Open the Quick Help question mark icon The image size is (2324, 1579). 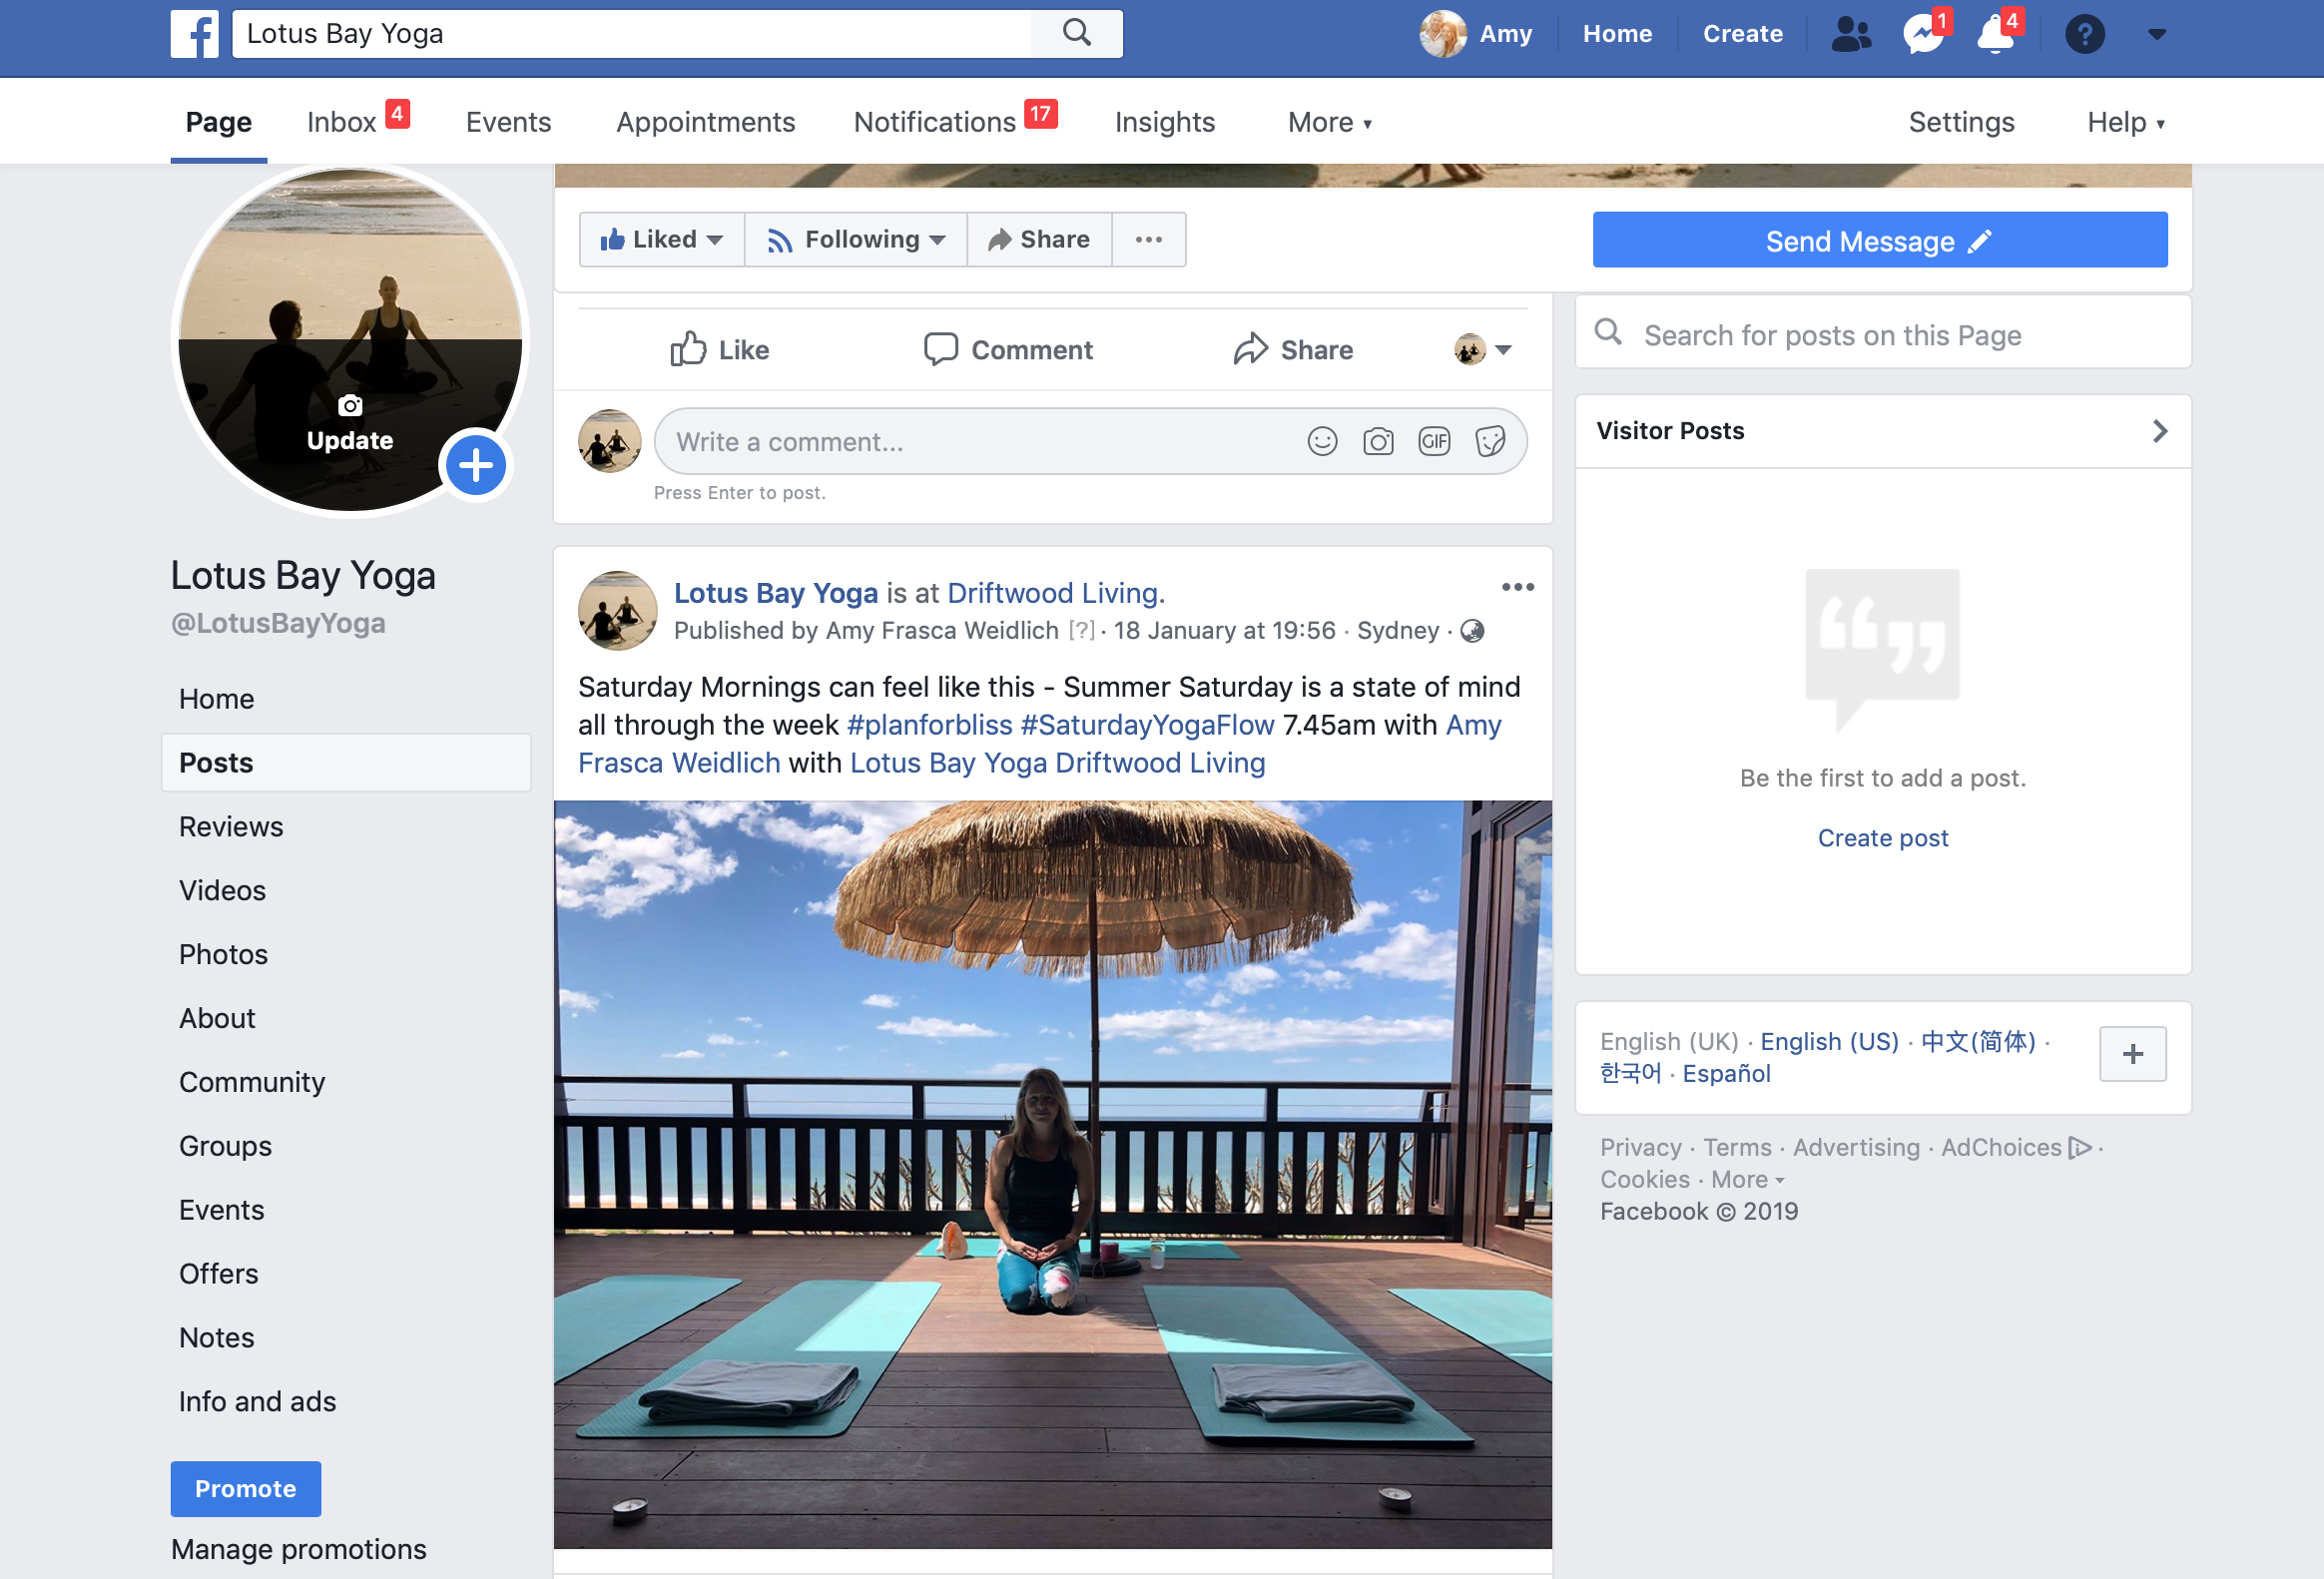point(2085,35)
